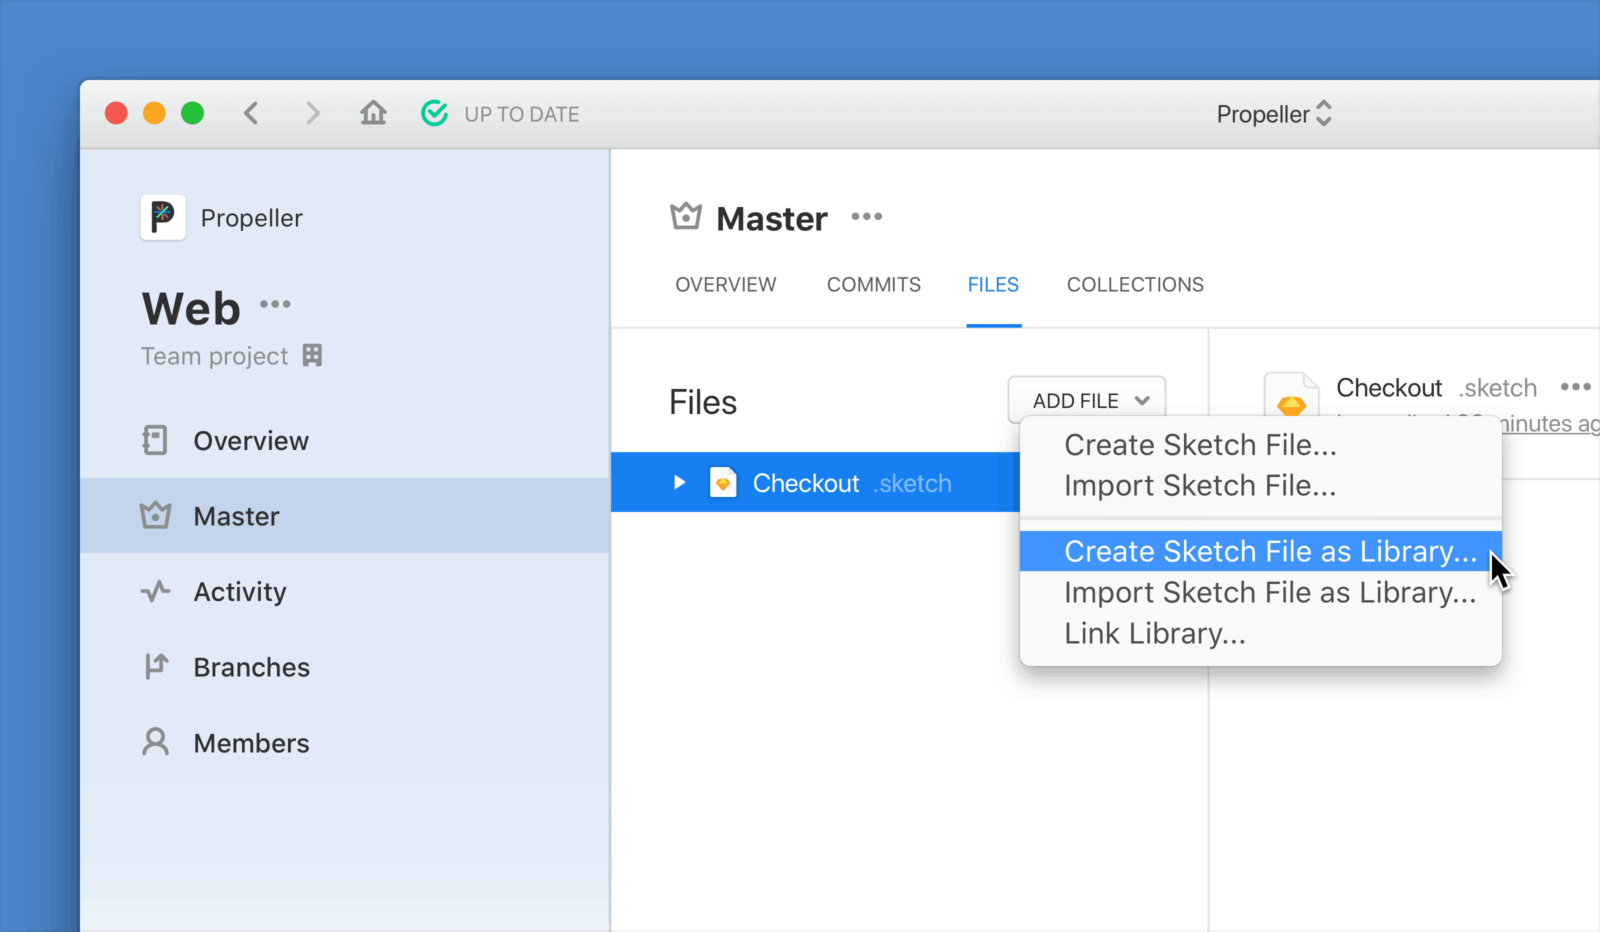Click the Web project title

pos(191,308)
